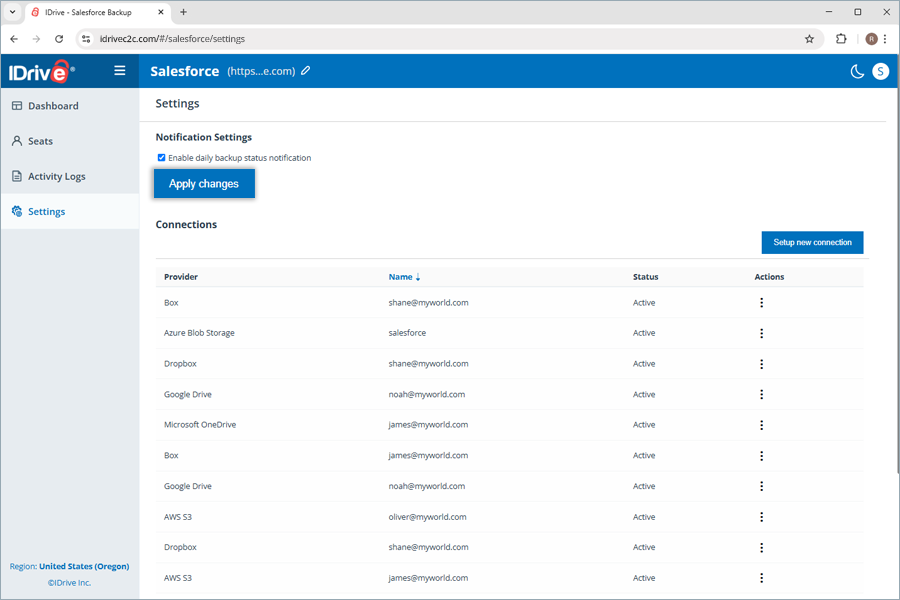Open the Seats sidebar item
900x600 pixels.
tap(40, 141)
